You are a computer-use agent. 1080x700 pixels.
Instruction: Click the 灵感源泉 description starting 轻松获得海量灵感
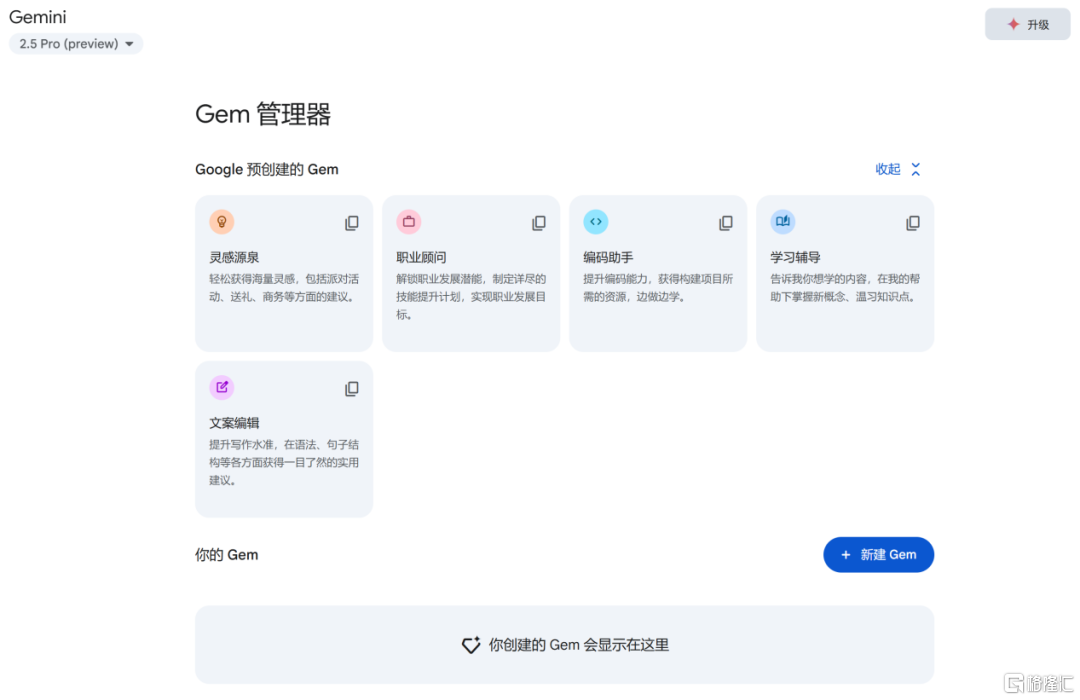(x=284, y=288)
